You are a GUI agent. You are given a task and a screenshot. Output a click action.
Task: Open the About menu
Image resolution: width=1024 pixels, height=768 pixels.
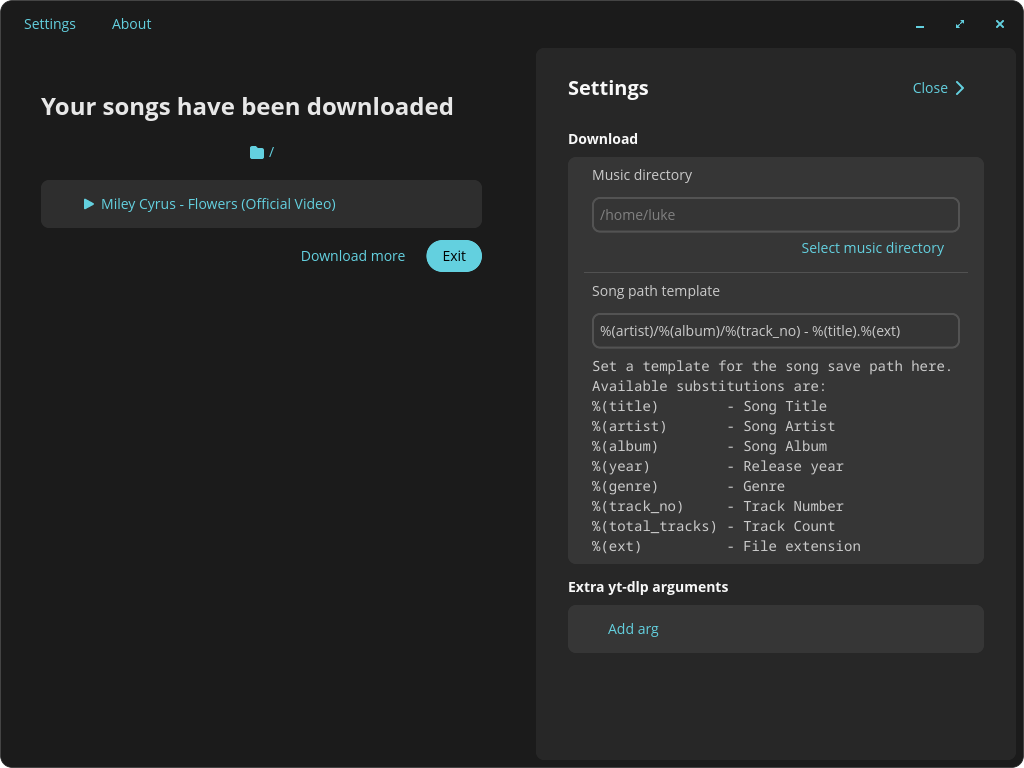pos(131,24)
